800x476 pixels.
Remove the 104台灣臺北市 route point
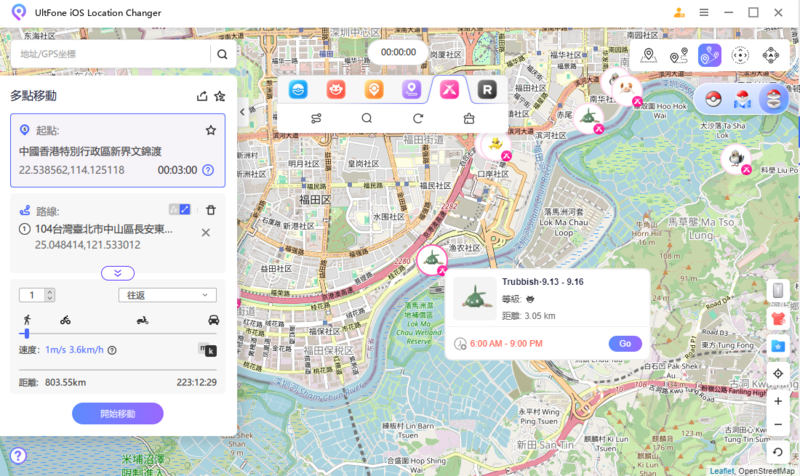[206, 233]
